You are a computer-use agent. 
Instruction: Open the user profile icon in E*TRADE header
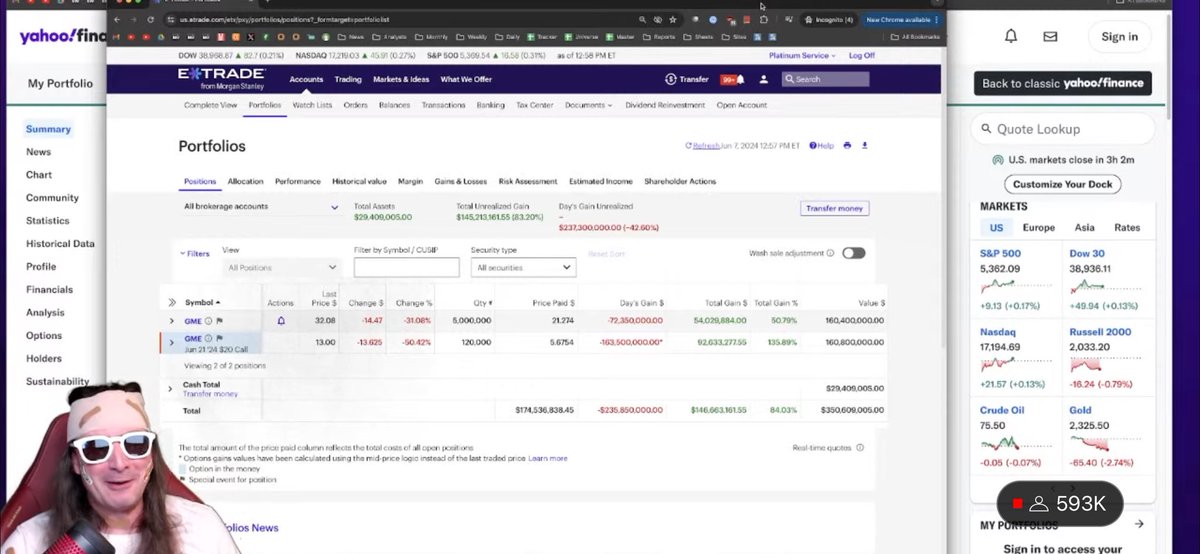point(764,79)
